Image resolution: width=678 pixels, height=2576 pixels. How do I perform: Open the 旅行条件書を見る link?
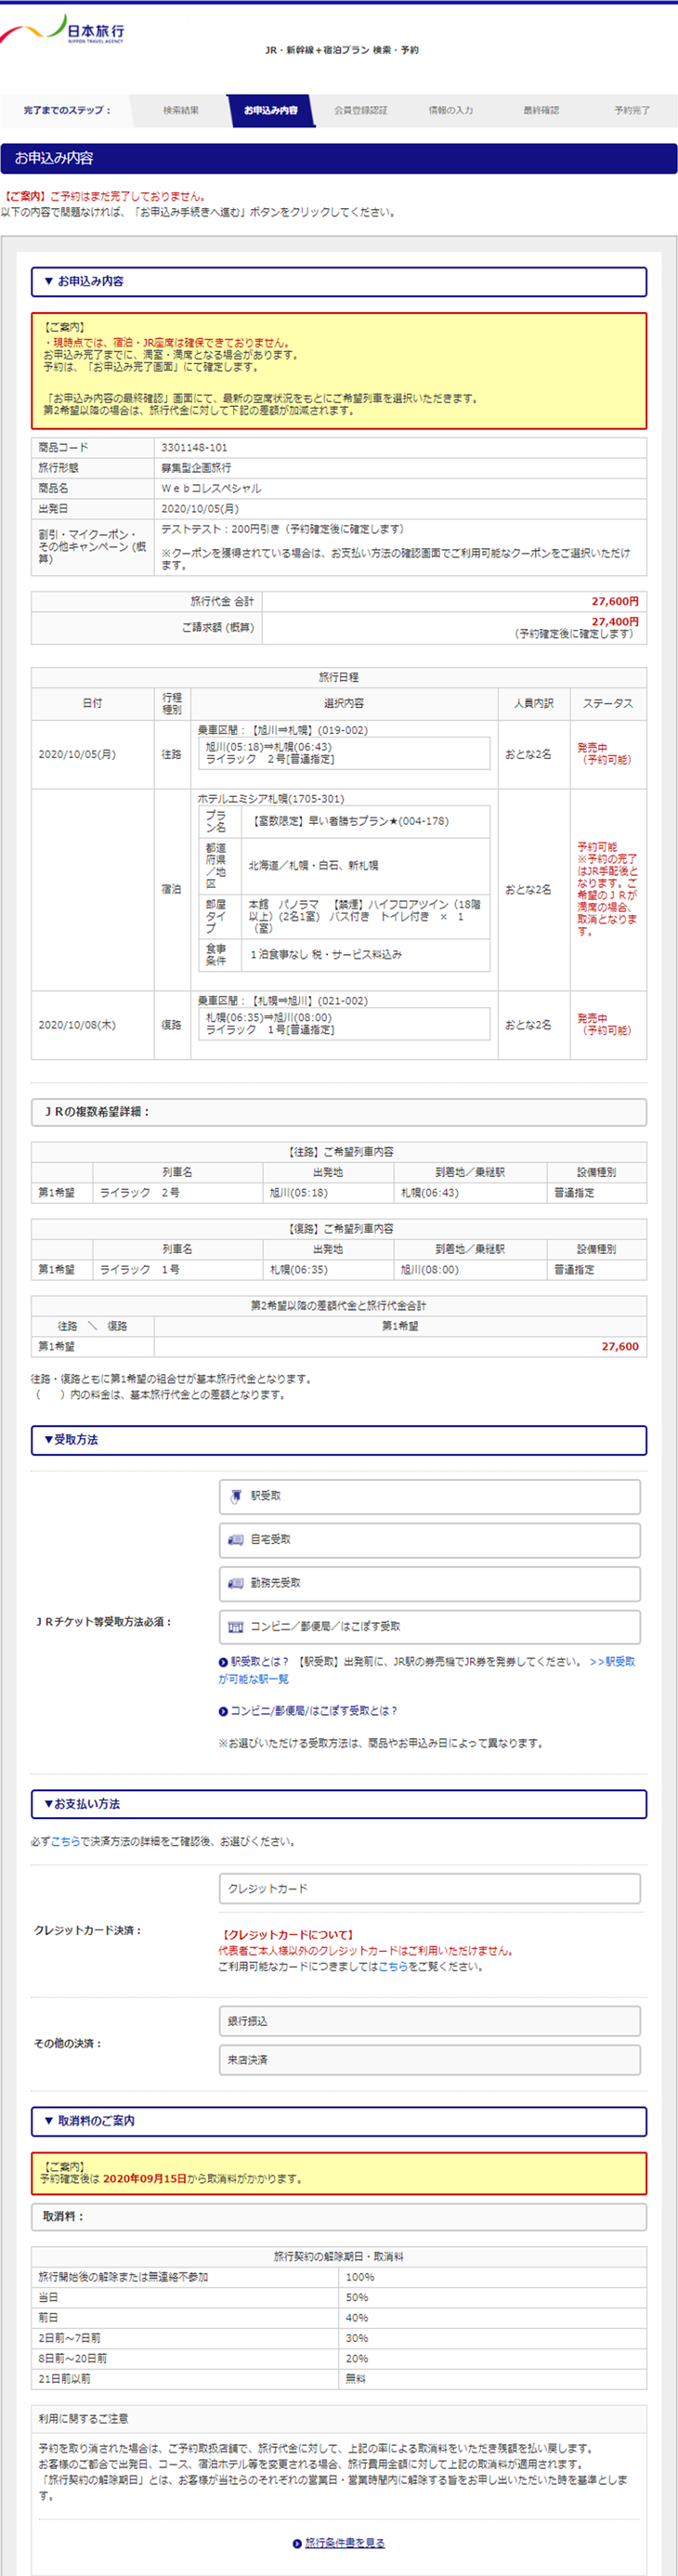tap(345, 2543)
